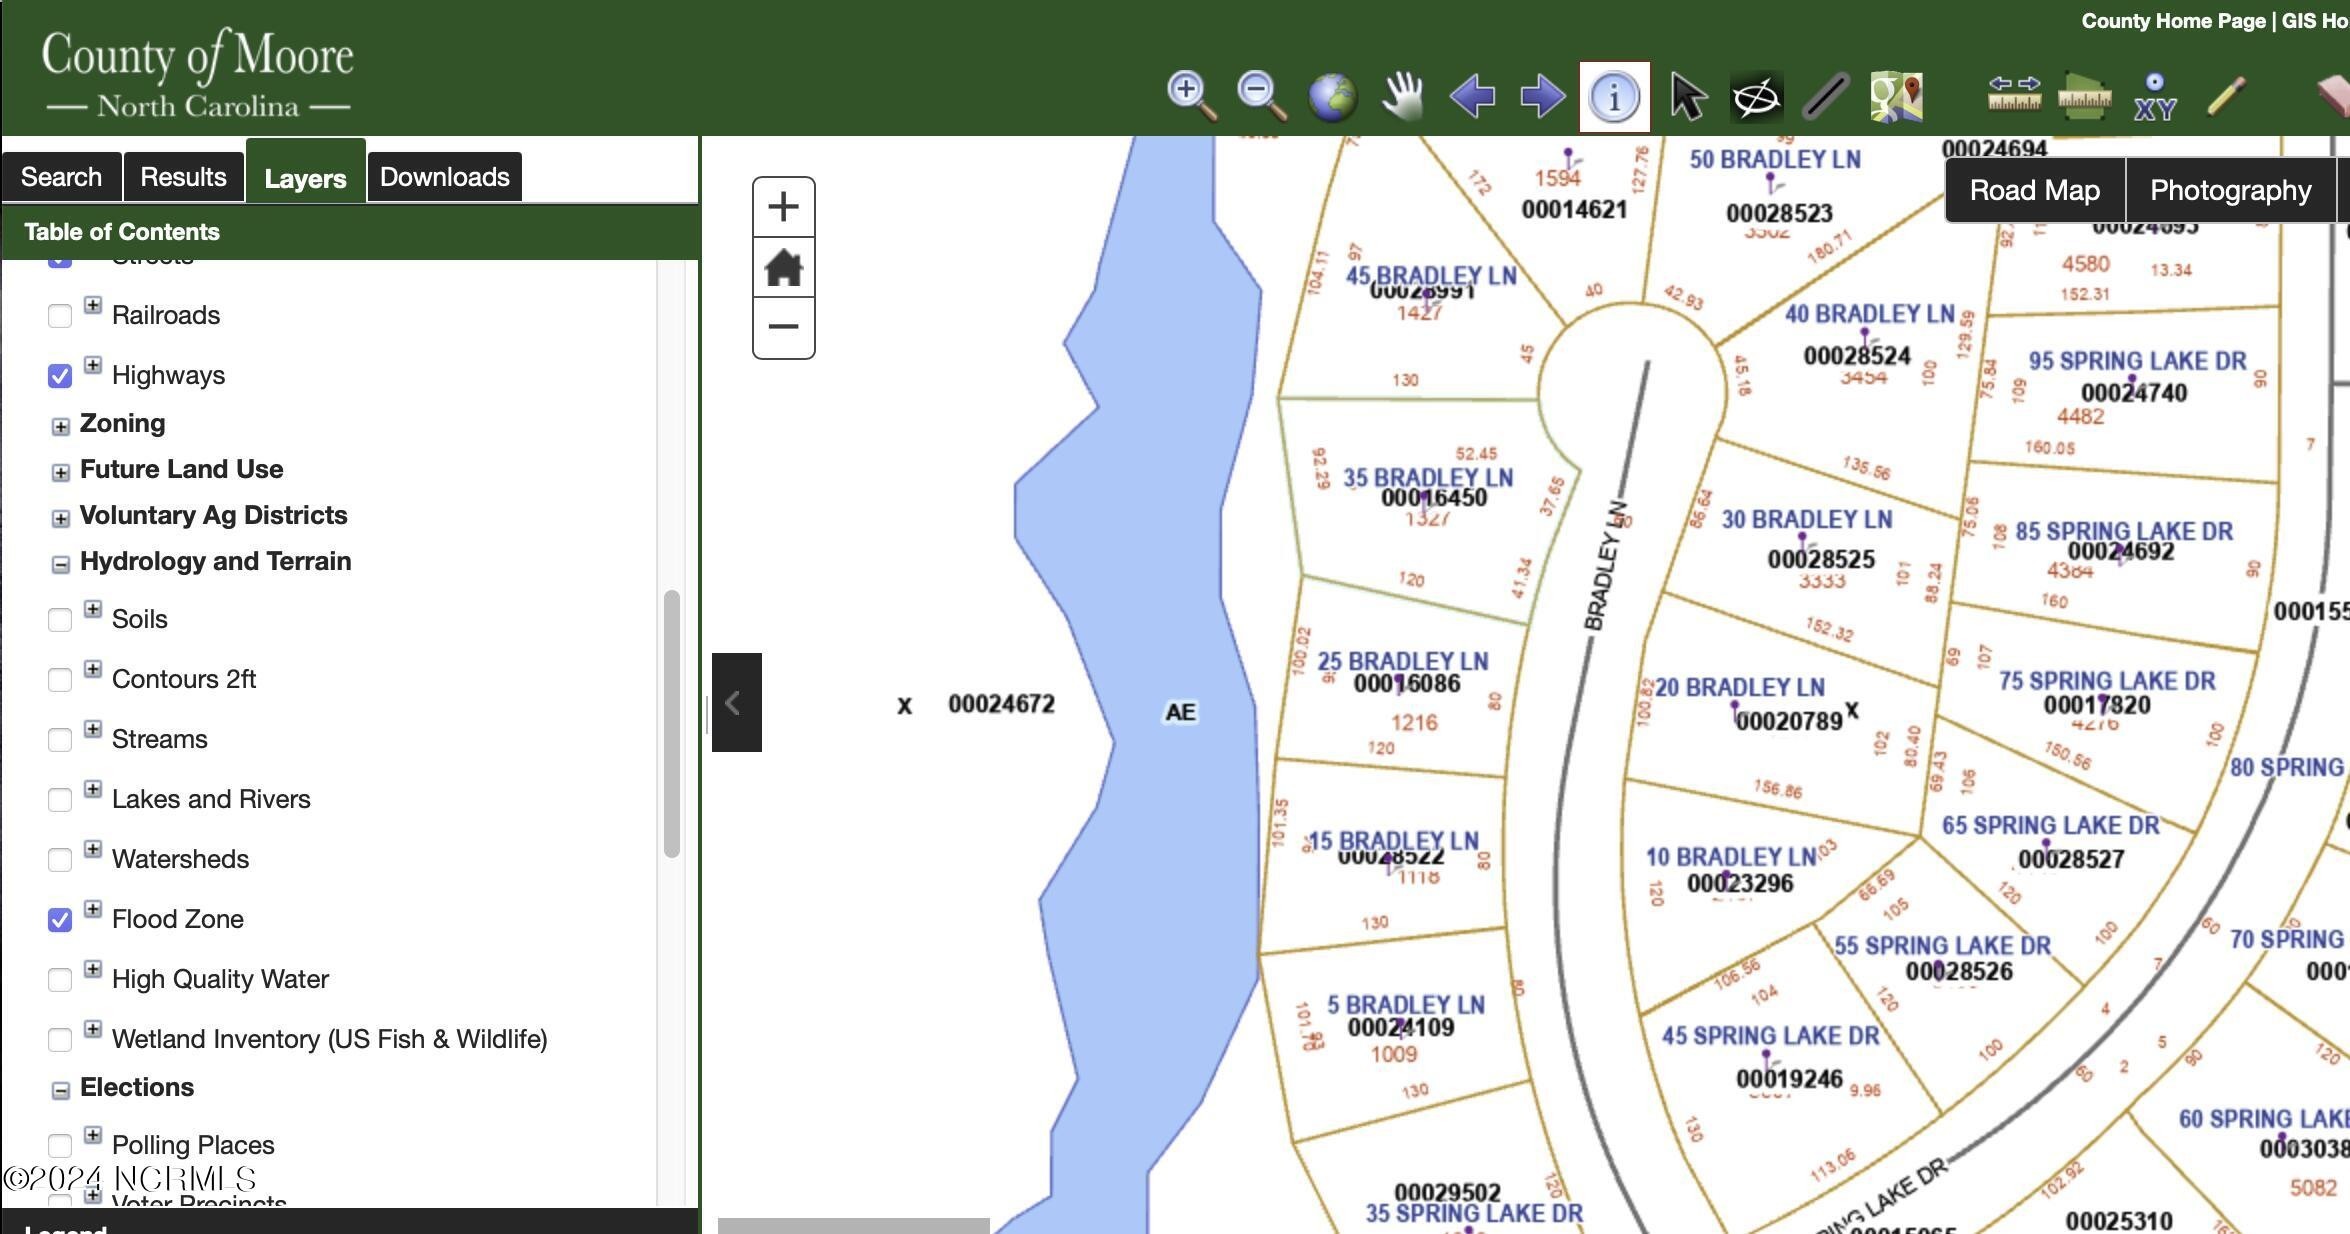Screen dimensions: 2350x1234
Task: Choose the black arrow select tool
Action: (1688, 97)
